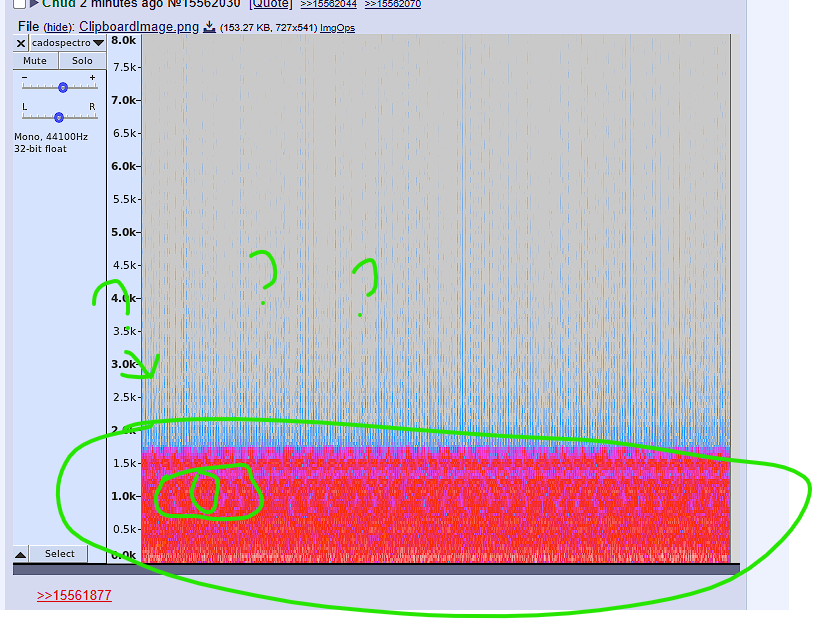The height and width of the screenshot is (619, 813).
Task: Click the play triangle icon beside Chud
Action: [34, 5]
